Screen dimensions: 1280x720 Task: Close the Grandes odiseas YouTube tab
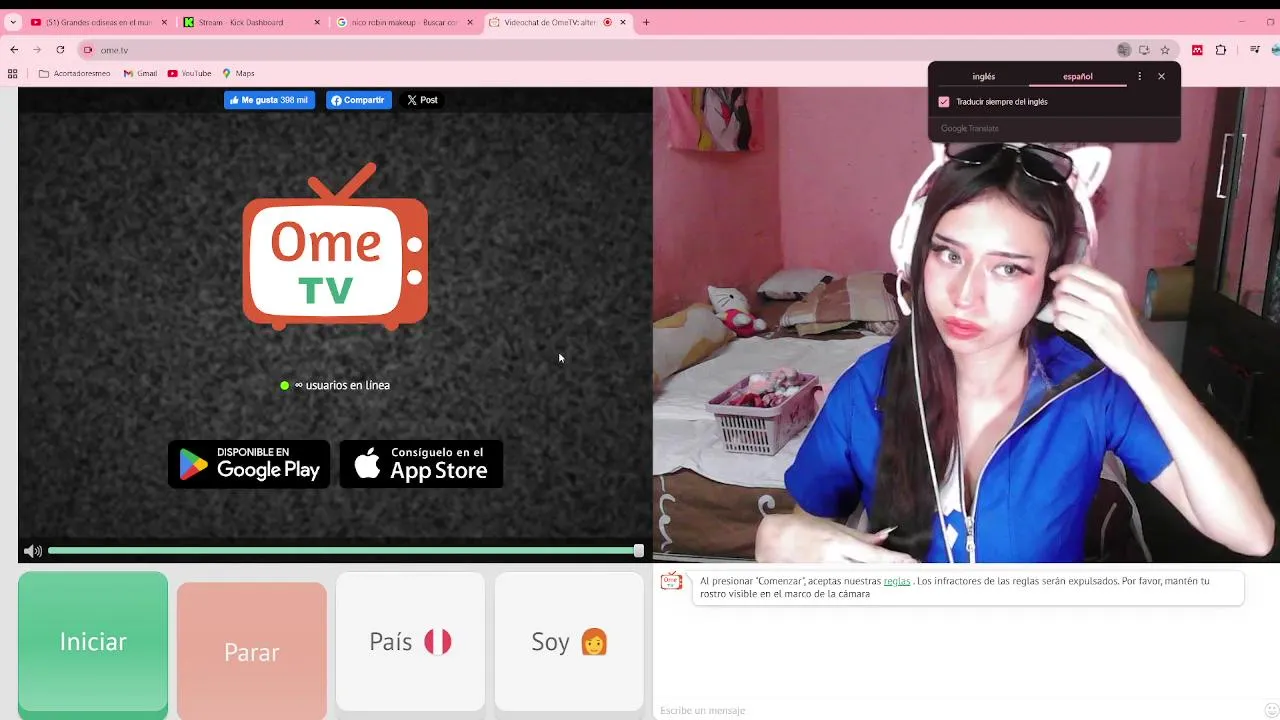[x=164, y=22]
